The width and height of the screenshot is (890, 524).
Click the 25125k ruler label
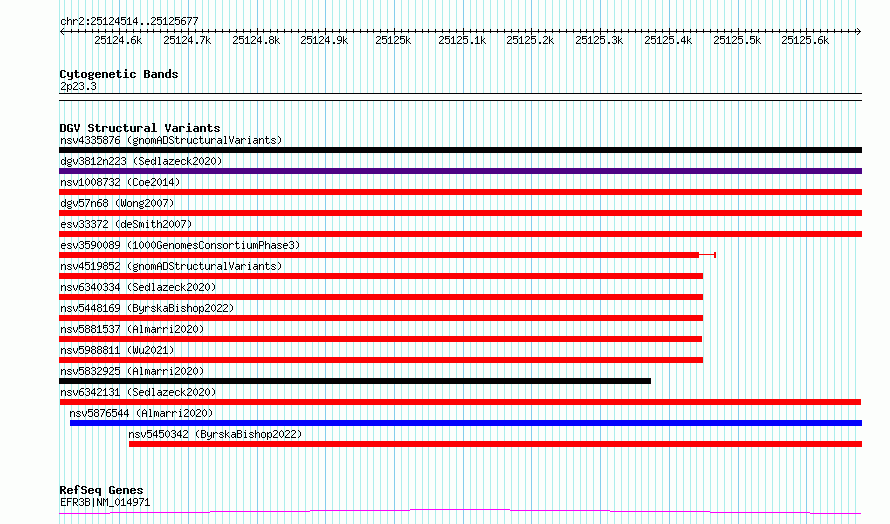coord(393,40)
